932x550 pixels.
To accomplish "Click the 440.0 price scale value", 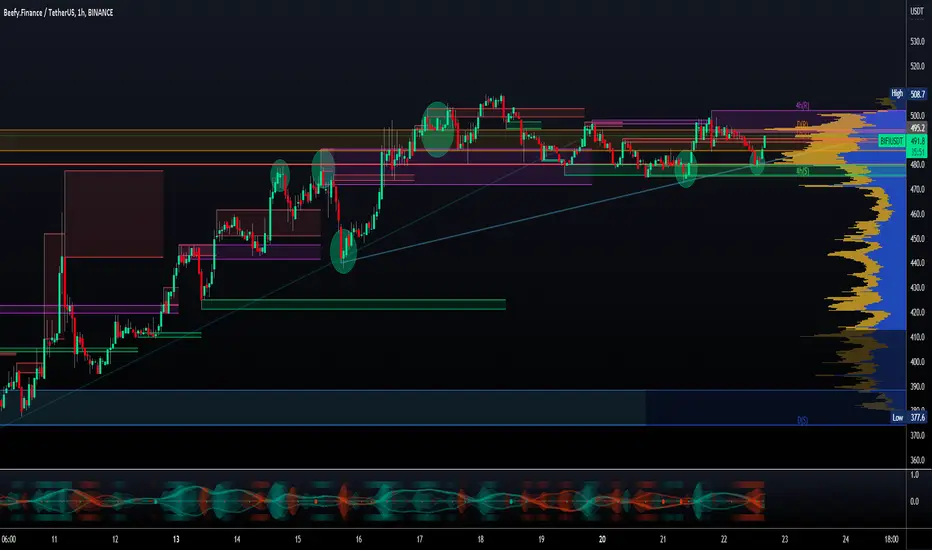I will 917,263.
